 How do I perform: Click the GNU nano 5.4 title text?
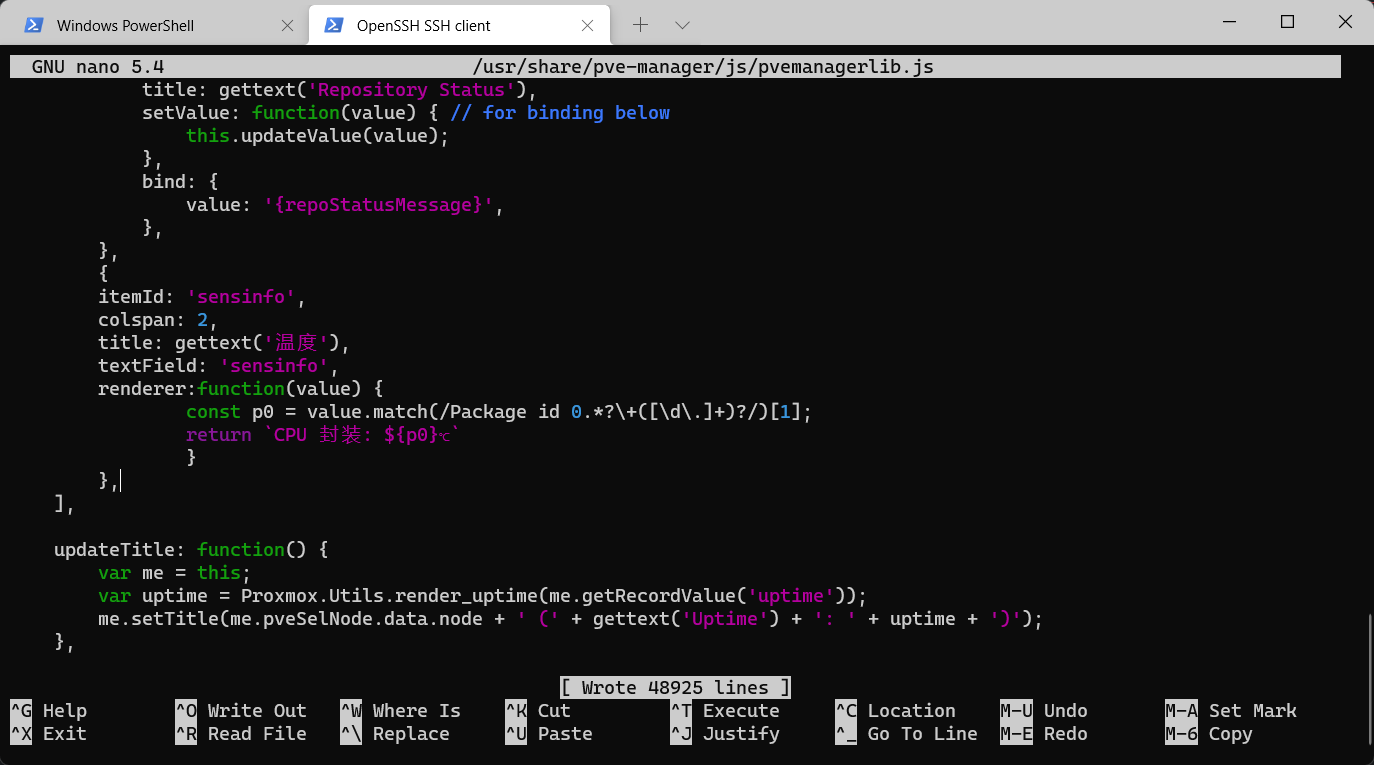pos(98,67)
